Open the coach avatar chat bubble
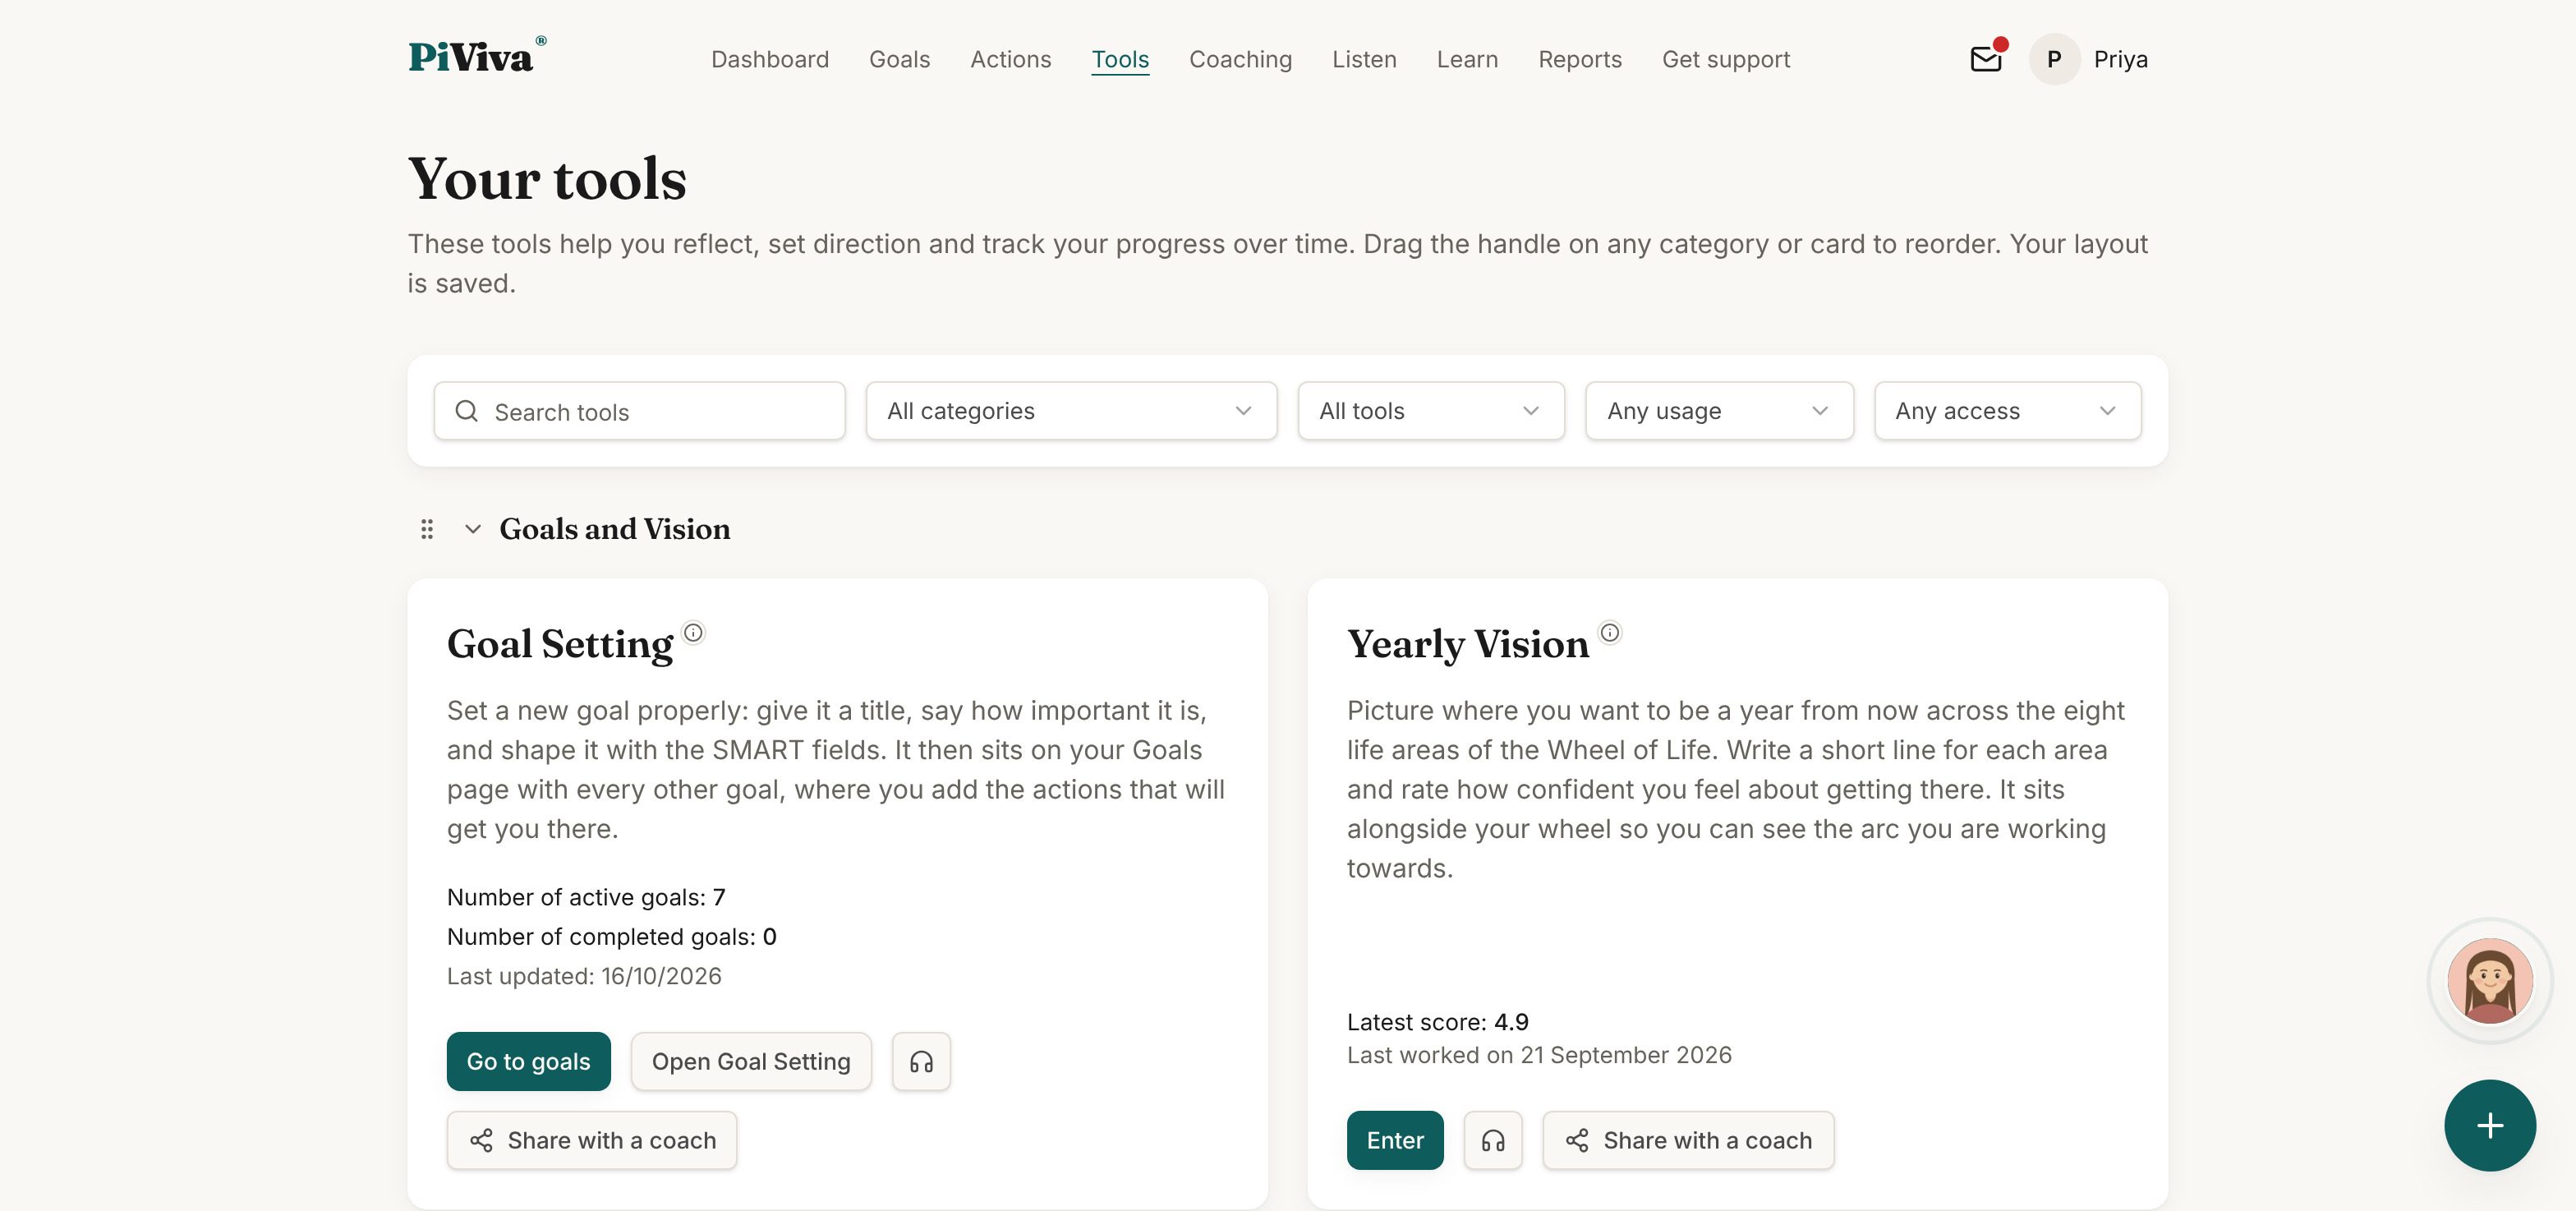2576x1211 pixels. tap(2489, 980)
